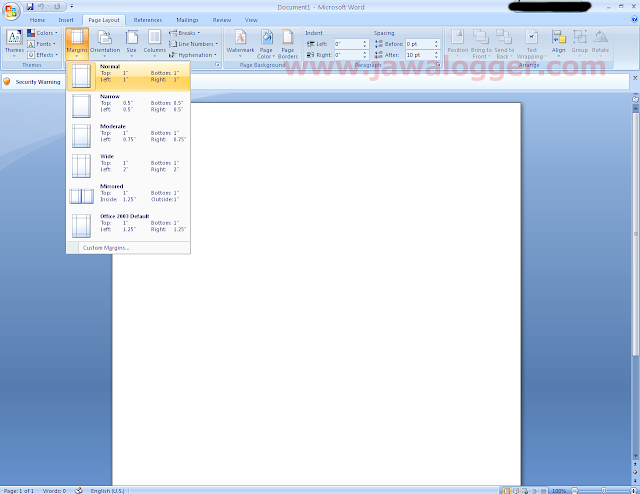Switch to the Home tab
Screen dimensions: 640x494
(x=37, y=20)
